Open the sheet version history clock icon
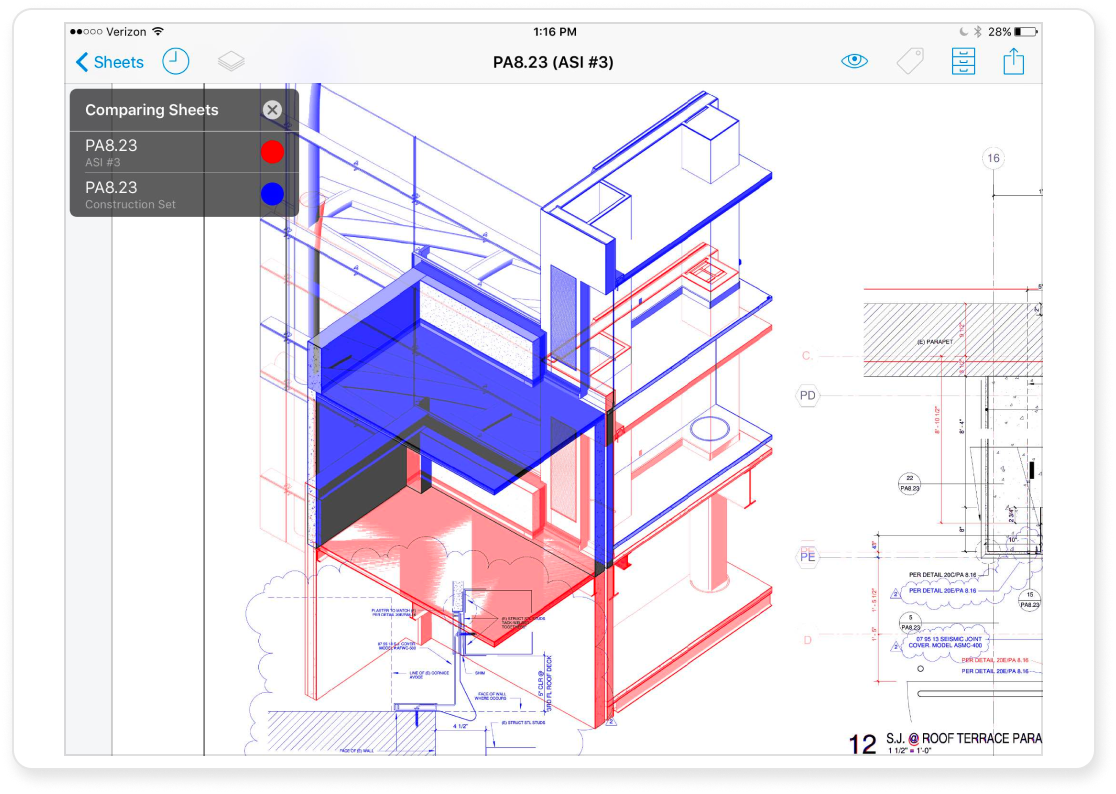Image resolution: width=1116 pixels, height=794 pixels. tap(176, 62)
